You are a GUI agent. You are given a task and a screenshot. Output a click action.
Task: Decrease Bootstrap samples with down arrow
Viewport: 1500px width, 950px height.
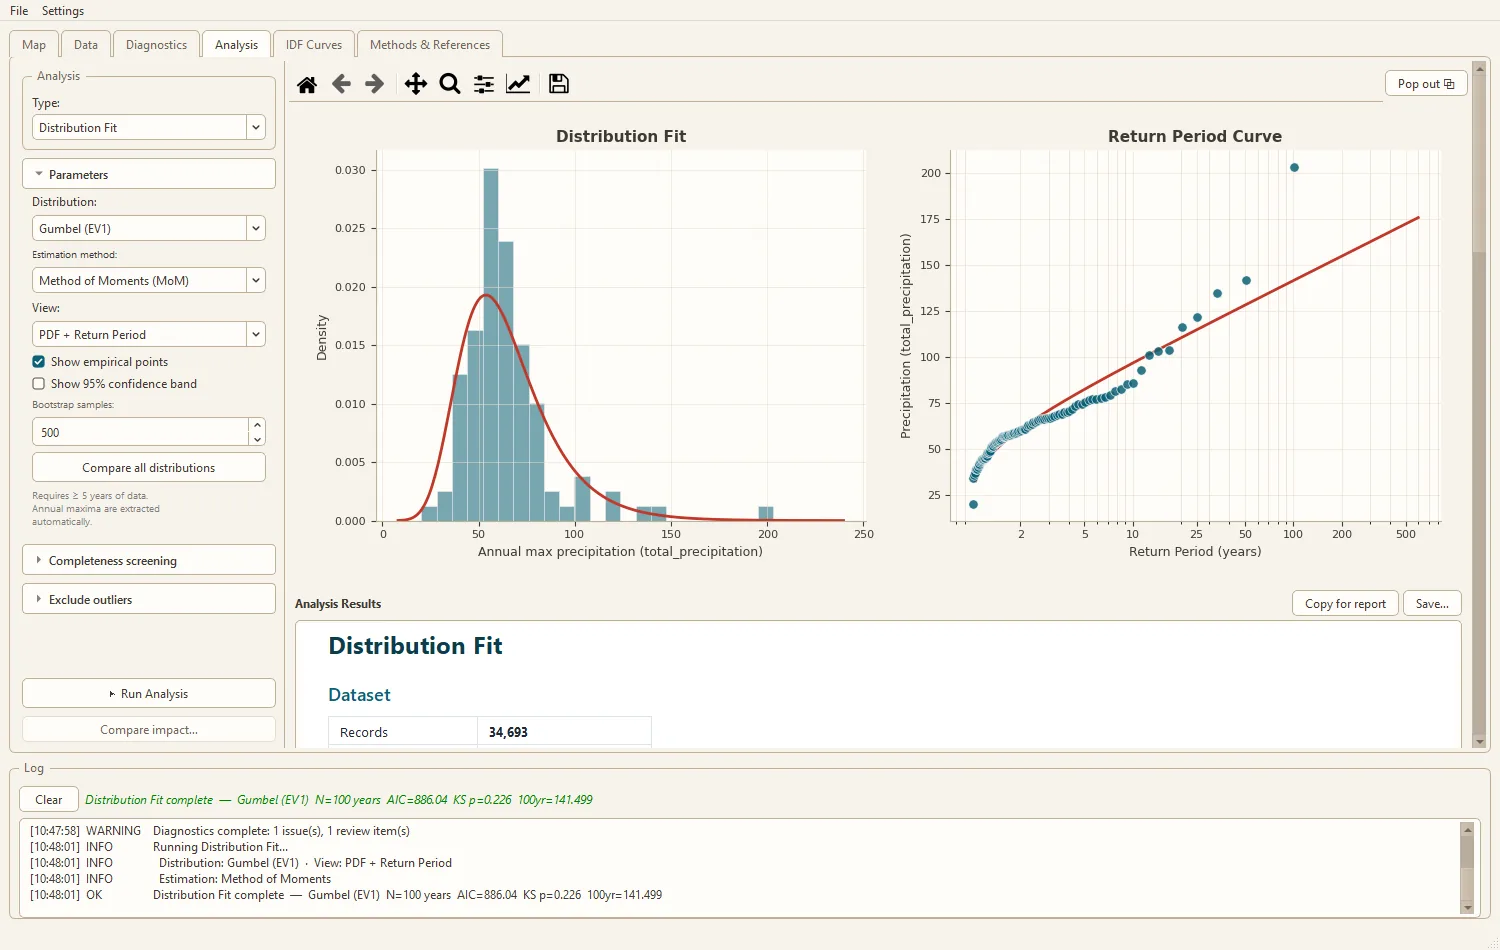[x=257, y=439]
